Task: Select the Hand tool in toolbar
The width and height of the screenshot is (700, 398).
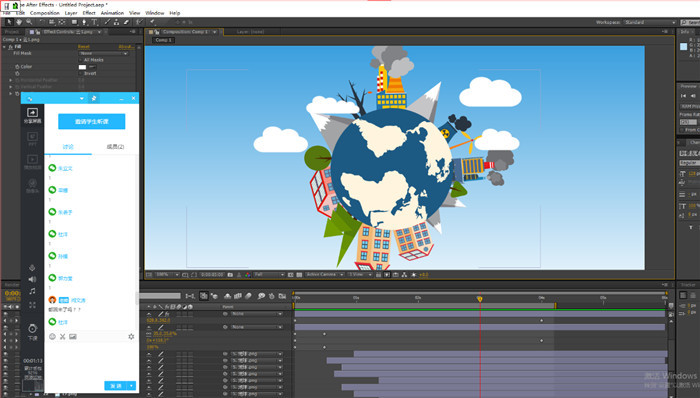Action: pos(19,22)
